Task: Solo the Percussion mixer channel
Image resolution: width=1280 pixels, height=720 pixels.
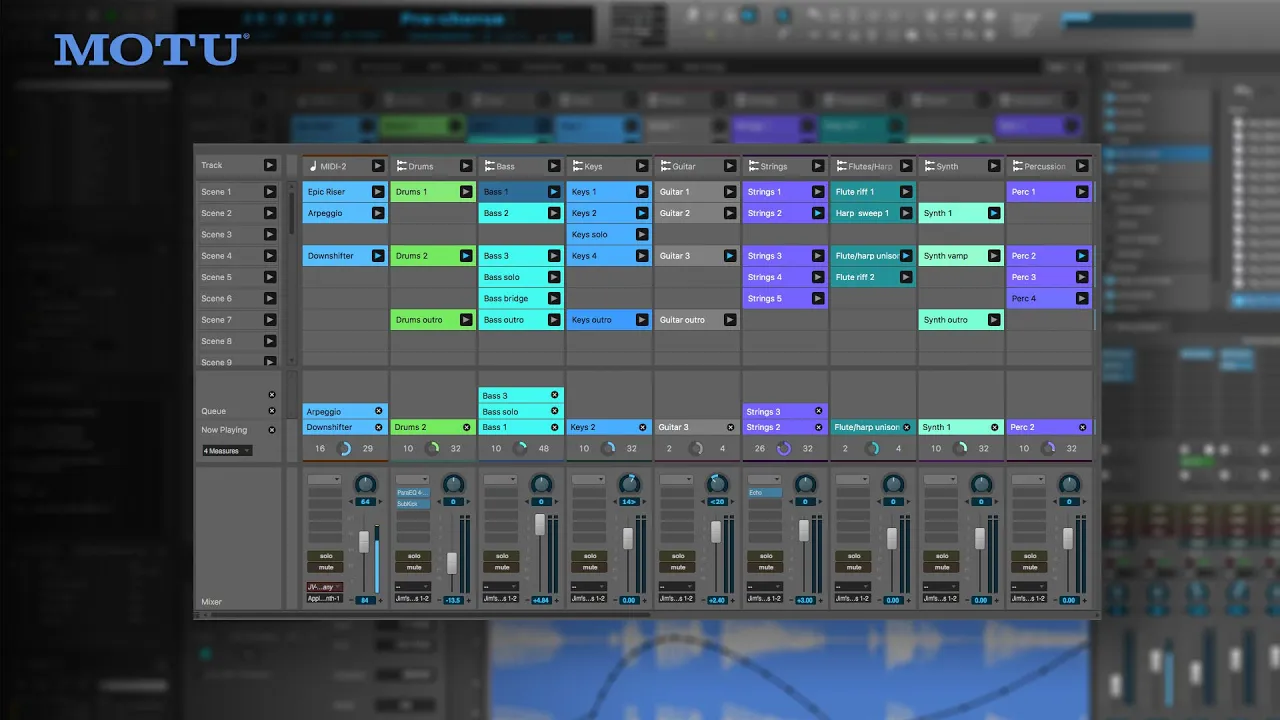Action: (1030, 556)
